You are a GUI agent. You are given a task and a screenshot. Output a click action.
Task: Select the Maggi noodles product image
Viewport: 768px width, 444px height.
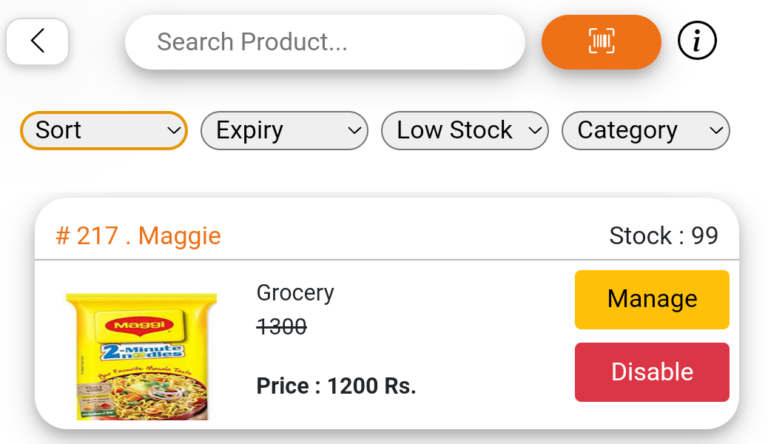click(142, 356)
